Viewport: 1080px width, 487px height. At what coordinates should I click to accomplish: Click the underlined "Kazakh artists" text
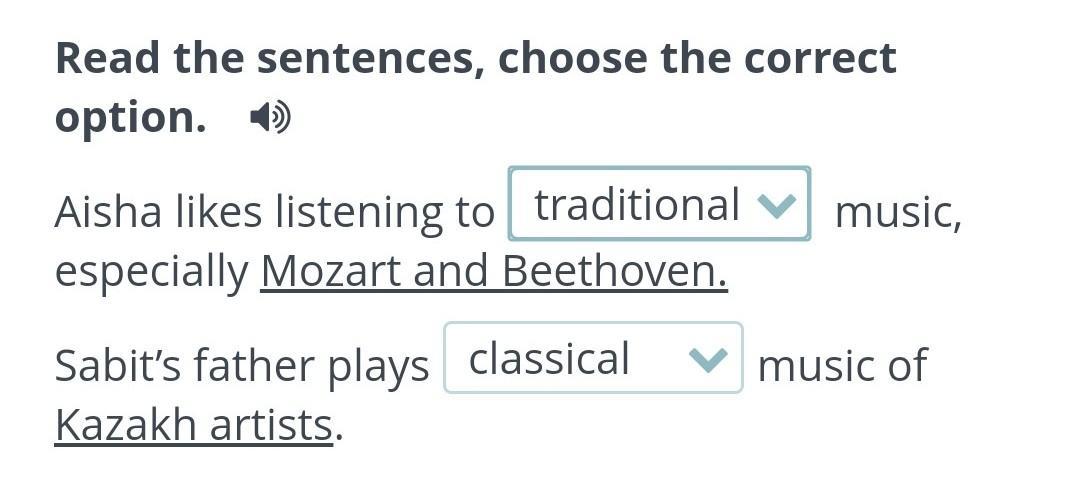coord(194,425)
